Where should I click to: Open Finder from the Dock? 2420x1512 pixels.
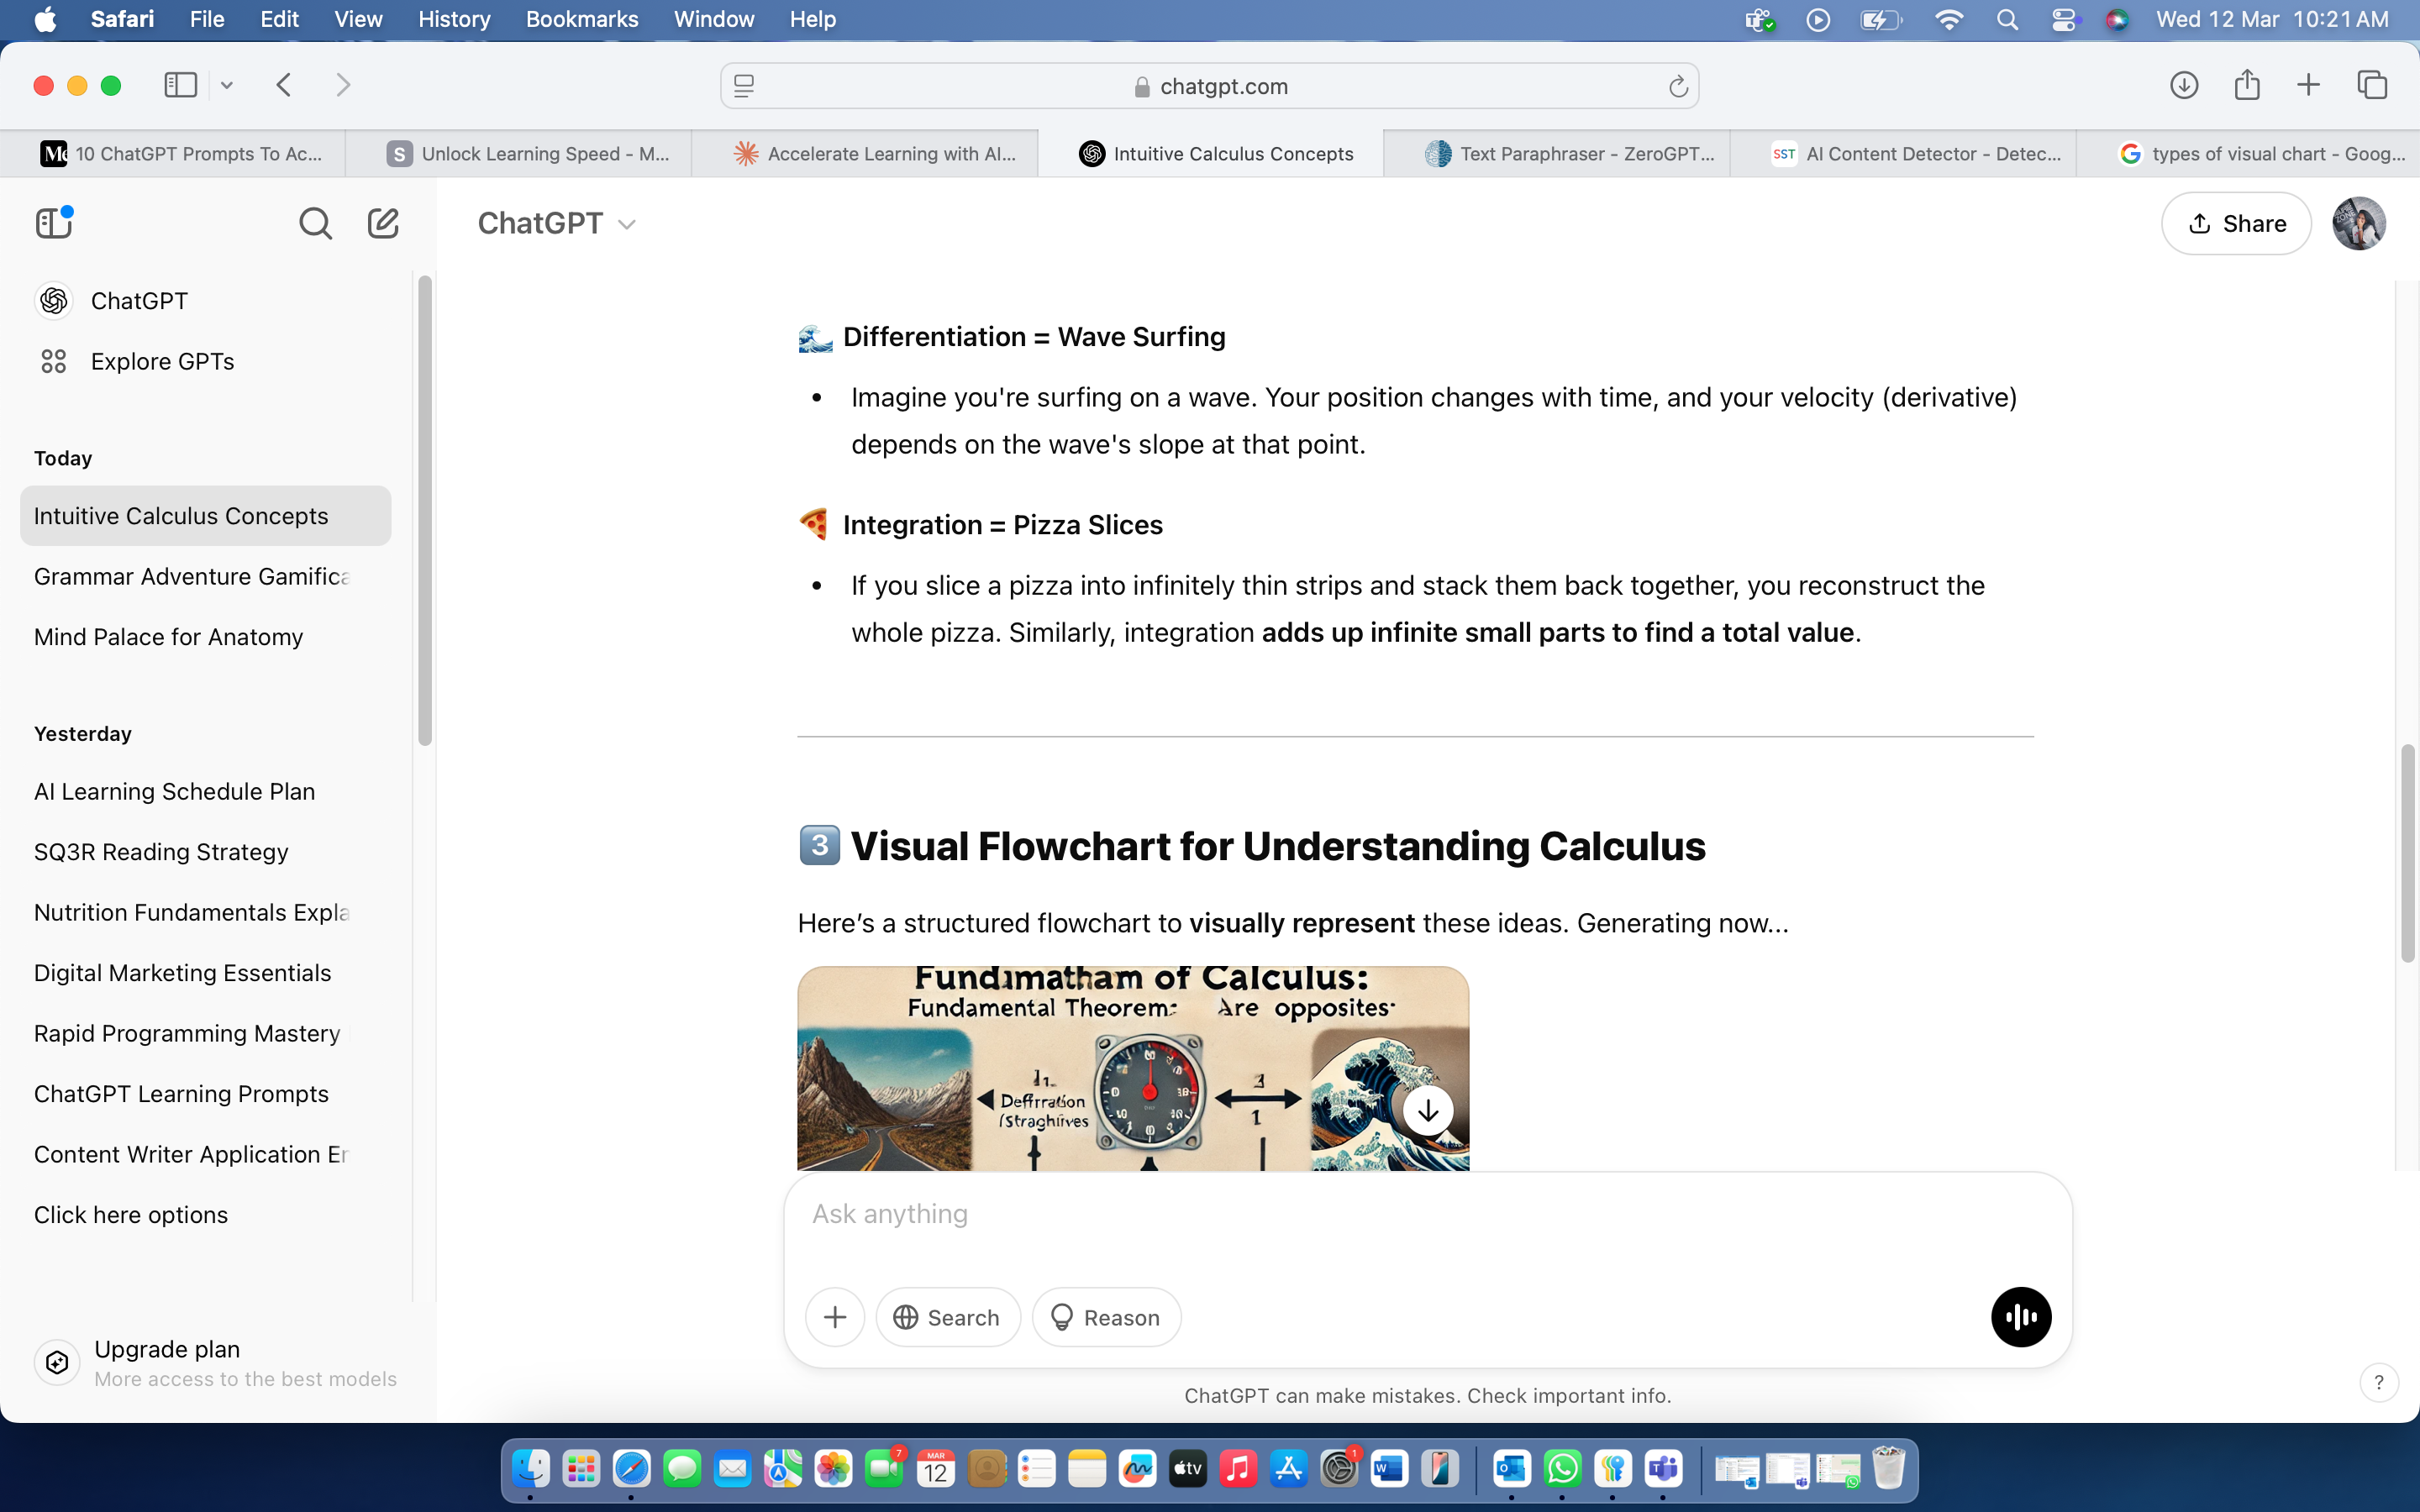click(x=530, y=1469)
